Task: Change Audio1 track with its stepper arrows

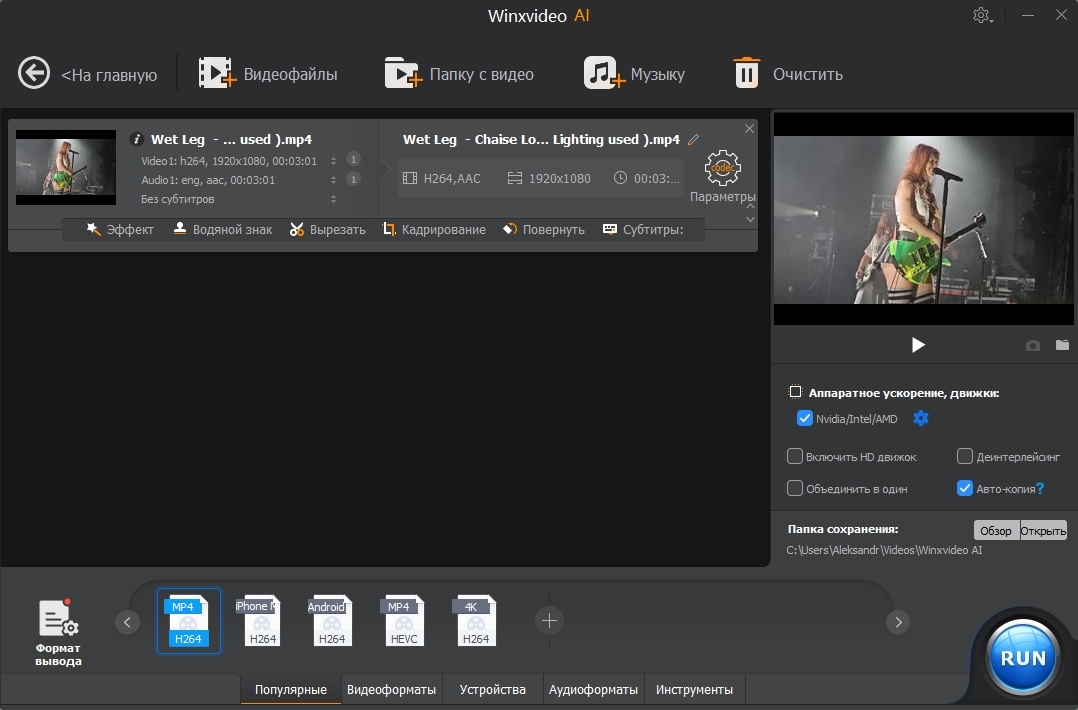Action: click(x=333, y=180)
